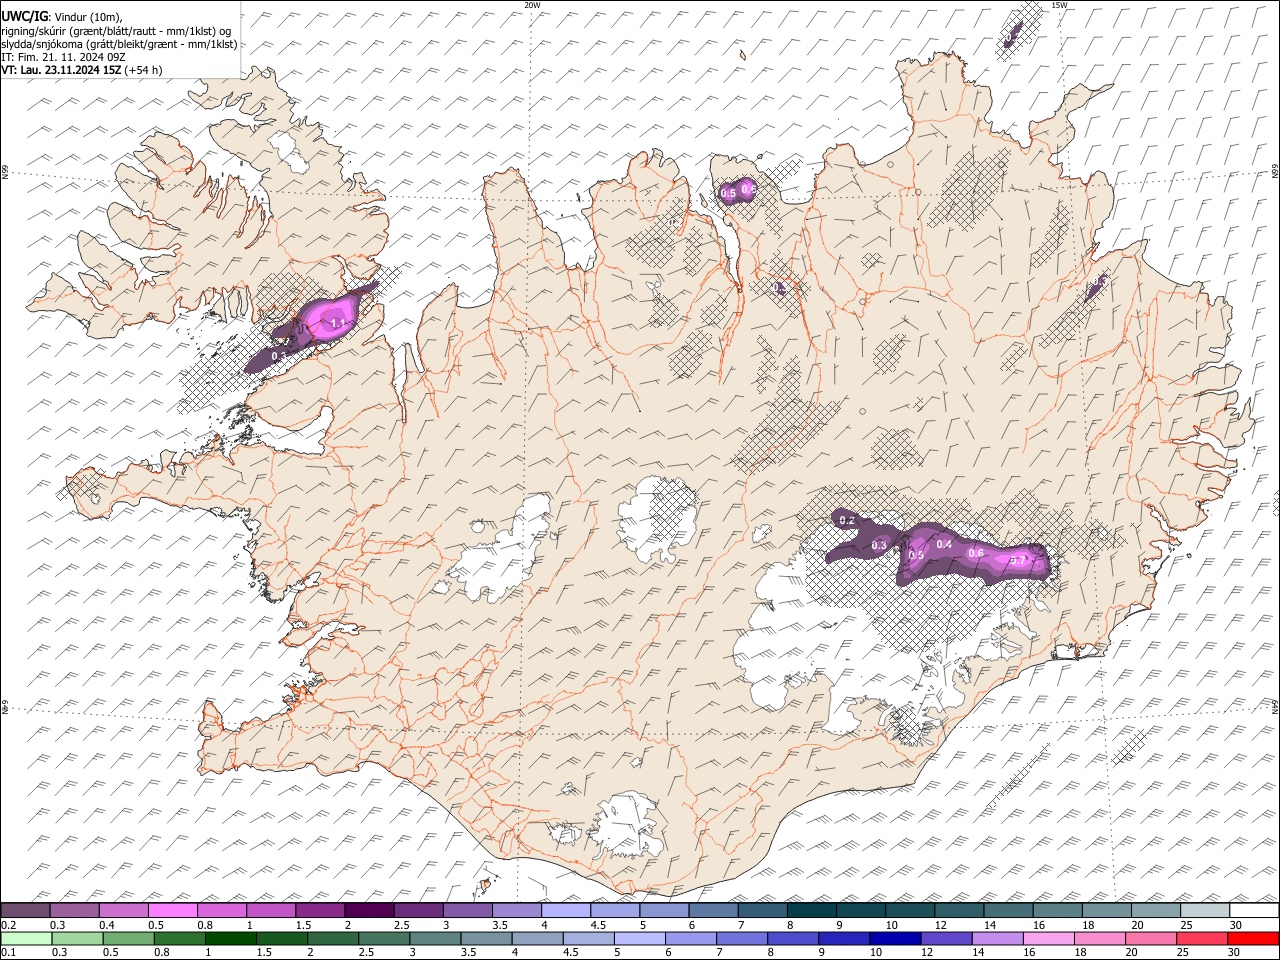
Task: Select the light violet 14 swatch in lower row
Action: pos(998,938)
